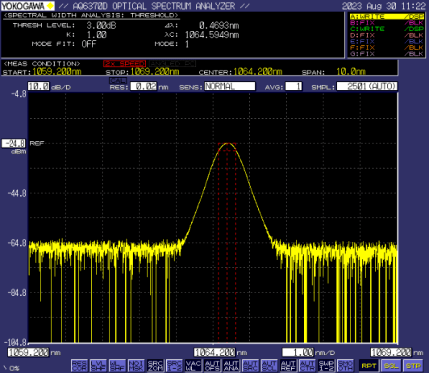Click the SRC ZOM status icon
The image size is (430, 373).
(155, 366)
